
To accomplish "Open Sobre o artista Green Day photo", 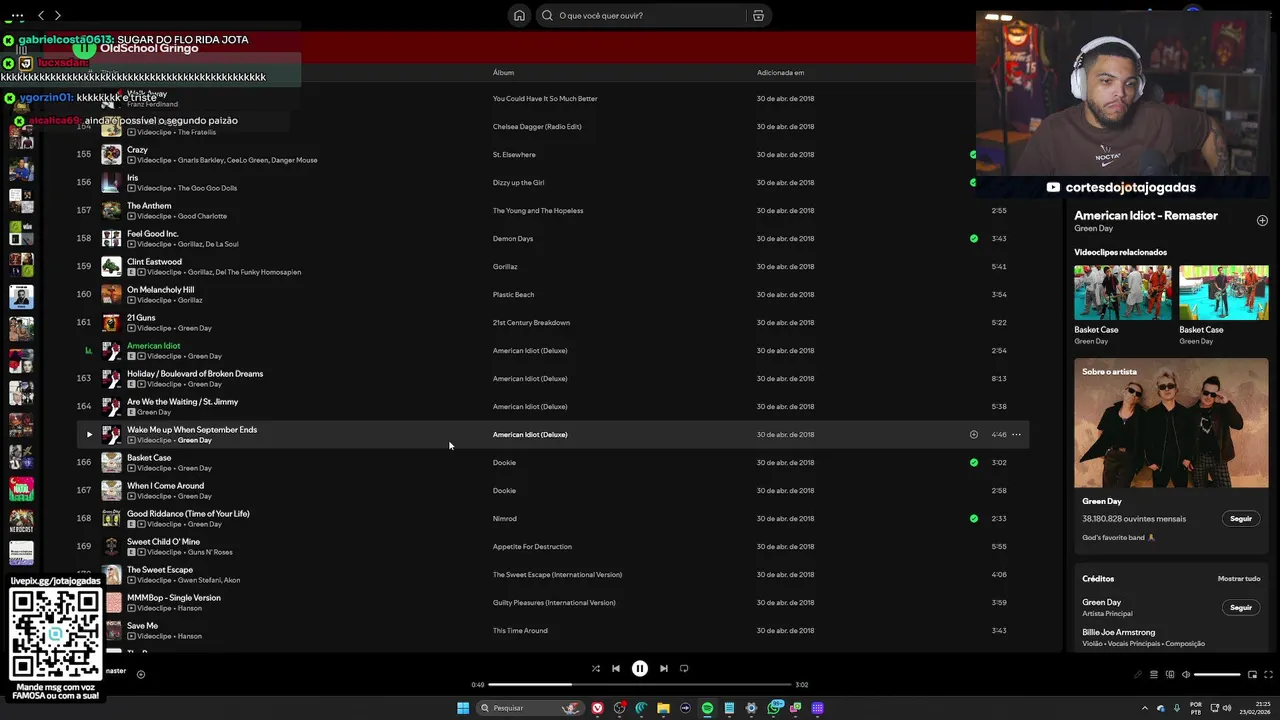I will coord(1171,423).
